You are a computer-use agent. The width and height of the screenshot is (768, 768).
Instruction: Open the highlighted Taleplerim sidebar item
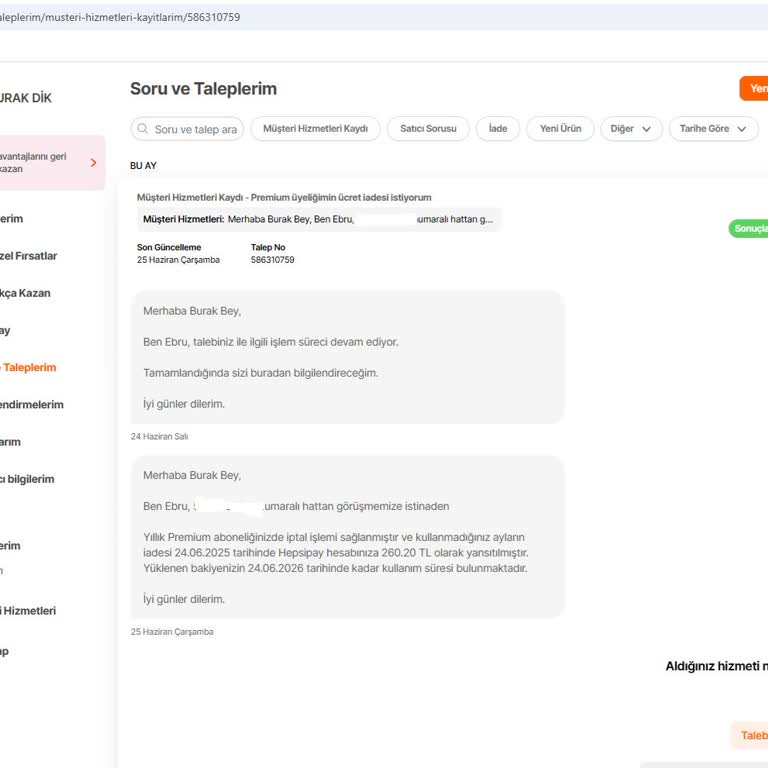(x=30, y=367)
